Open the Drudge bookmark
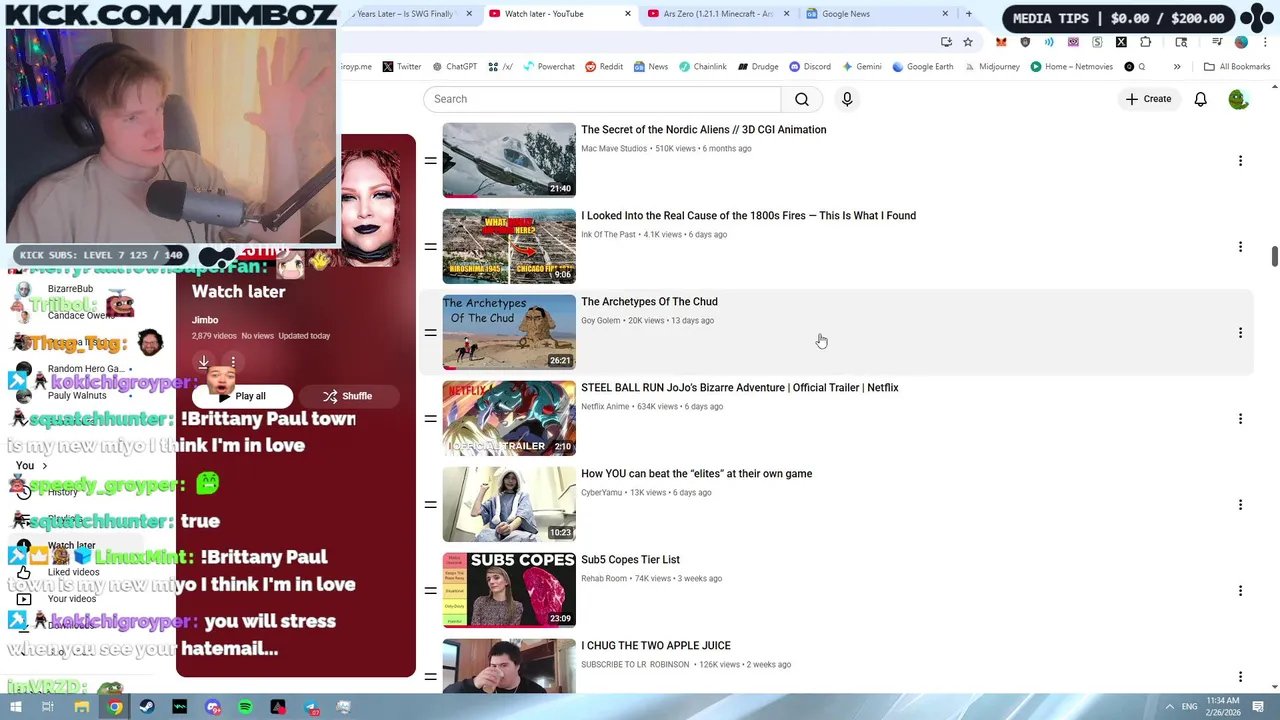 tap(758, 67)
